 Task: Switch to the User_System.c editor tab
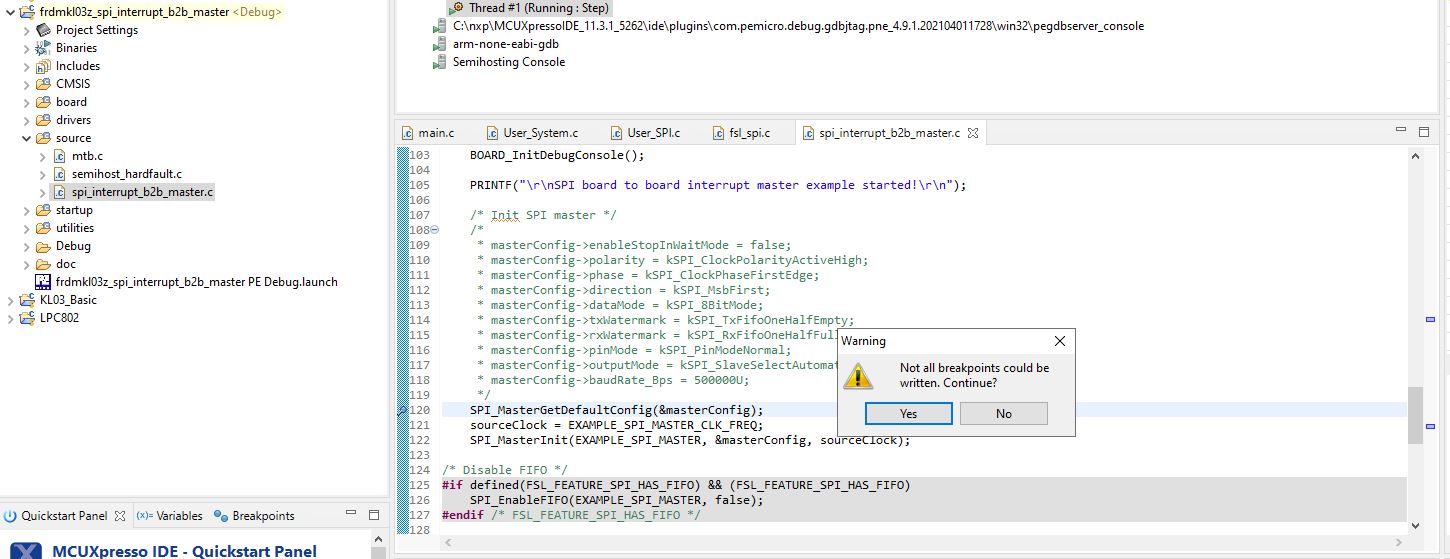pyautogui.click(x=532, y=132)
